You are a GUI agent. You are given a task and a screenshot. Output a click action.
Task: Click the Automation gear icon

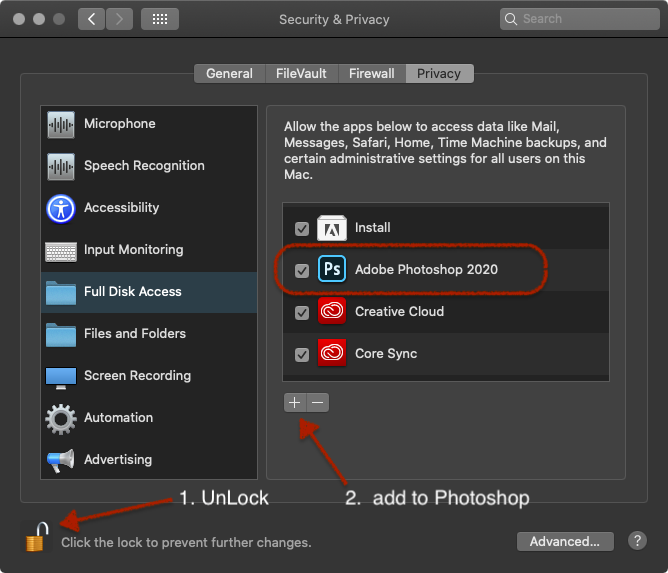coord(61,418)
